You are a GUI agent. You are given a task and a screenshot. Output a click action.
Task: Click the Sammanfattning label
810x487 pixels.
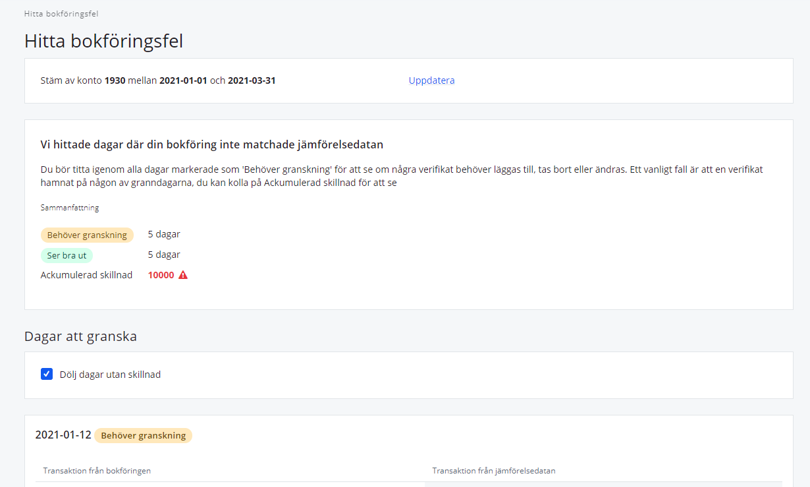click(x=70, y=208)
